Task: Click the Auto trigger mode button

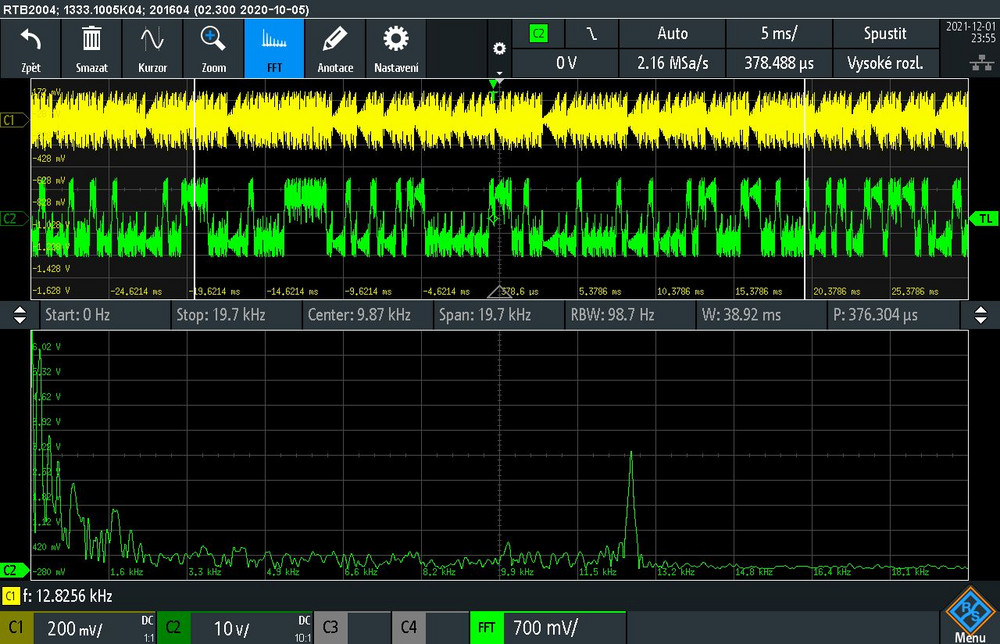Action: click(x=672, y=34)
